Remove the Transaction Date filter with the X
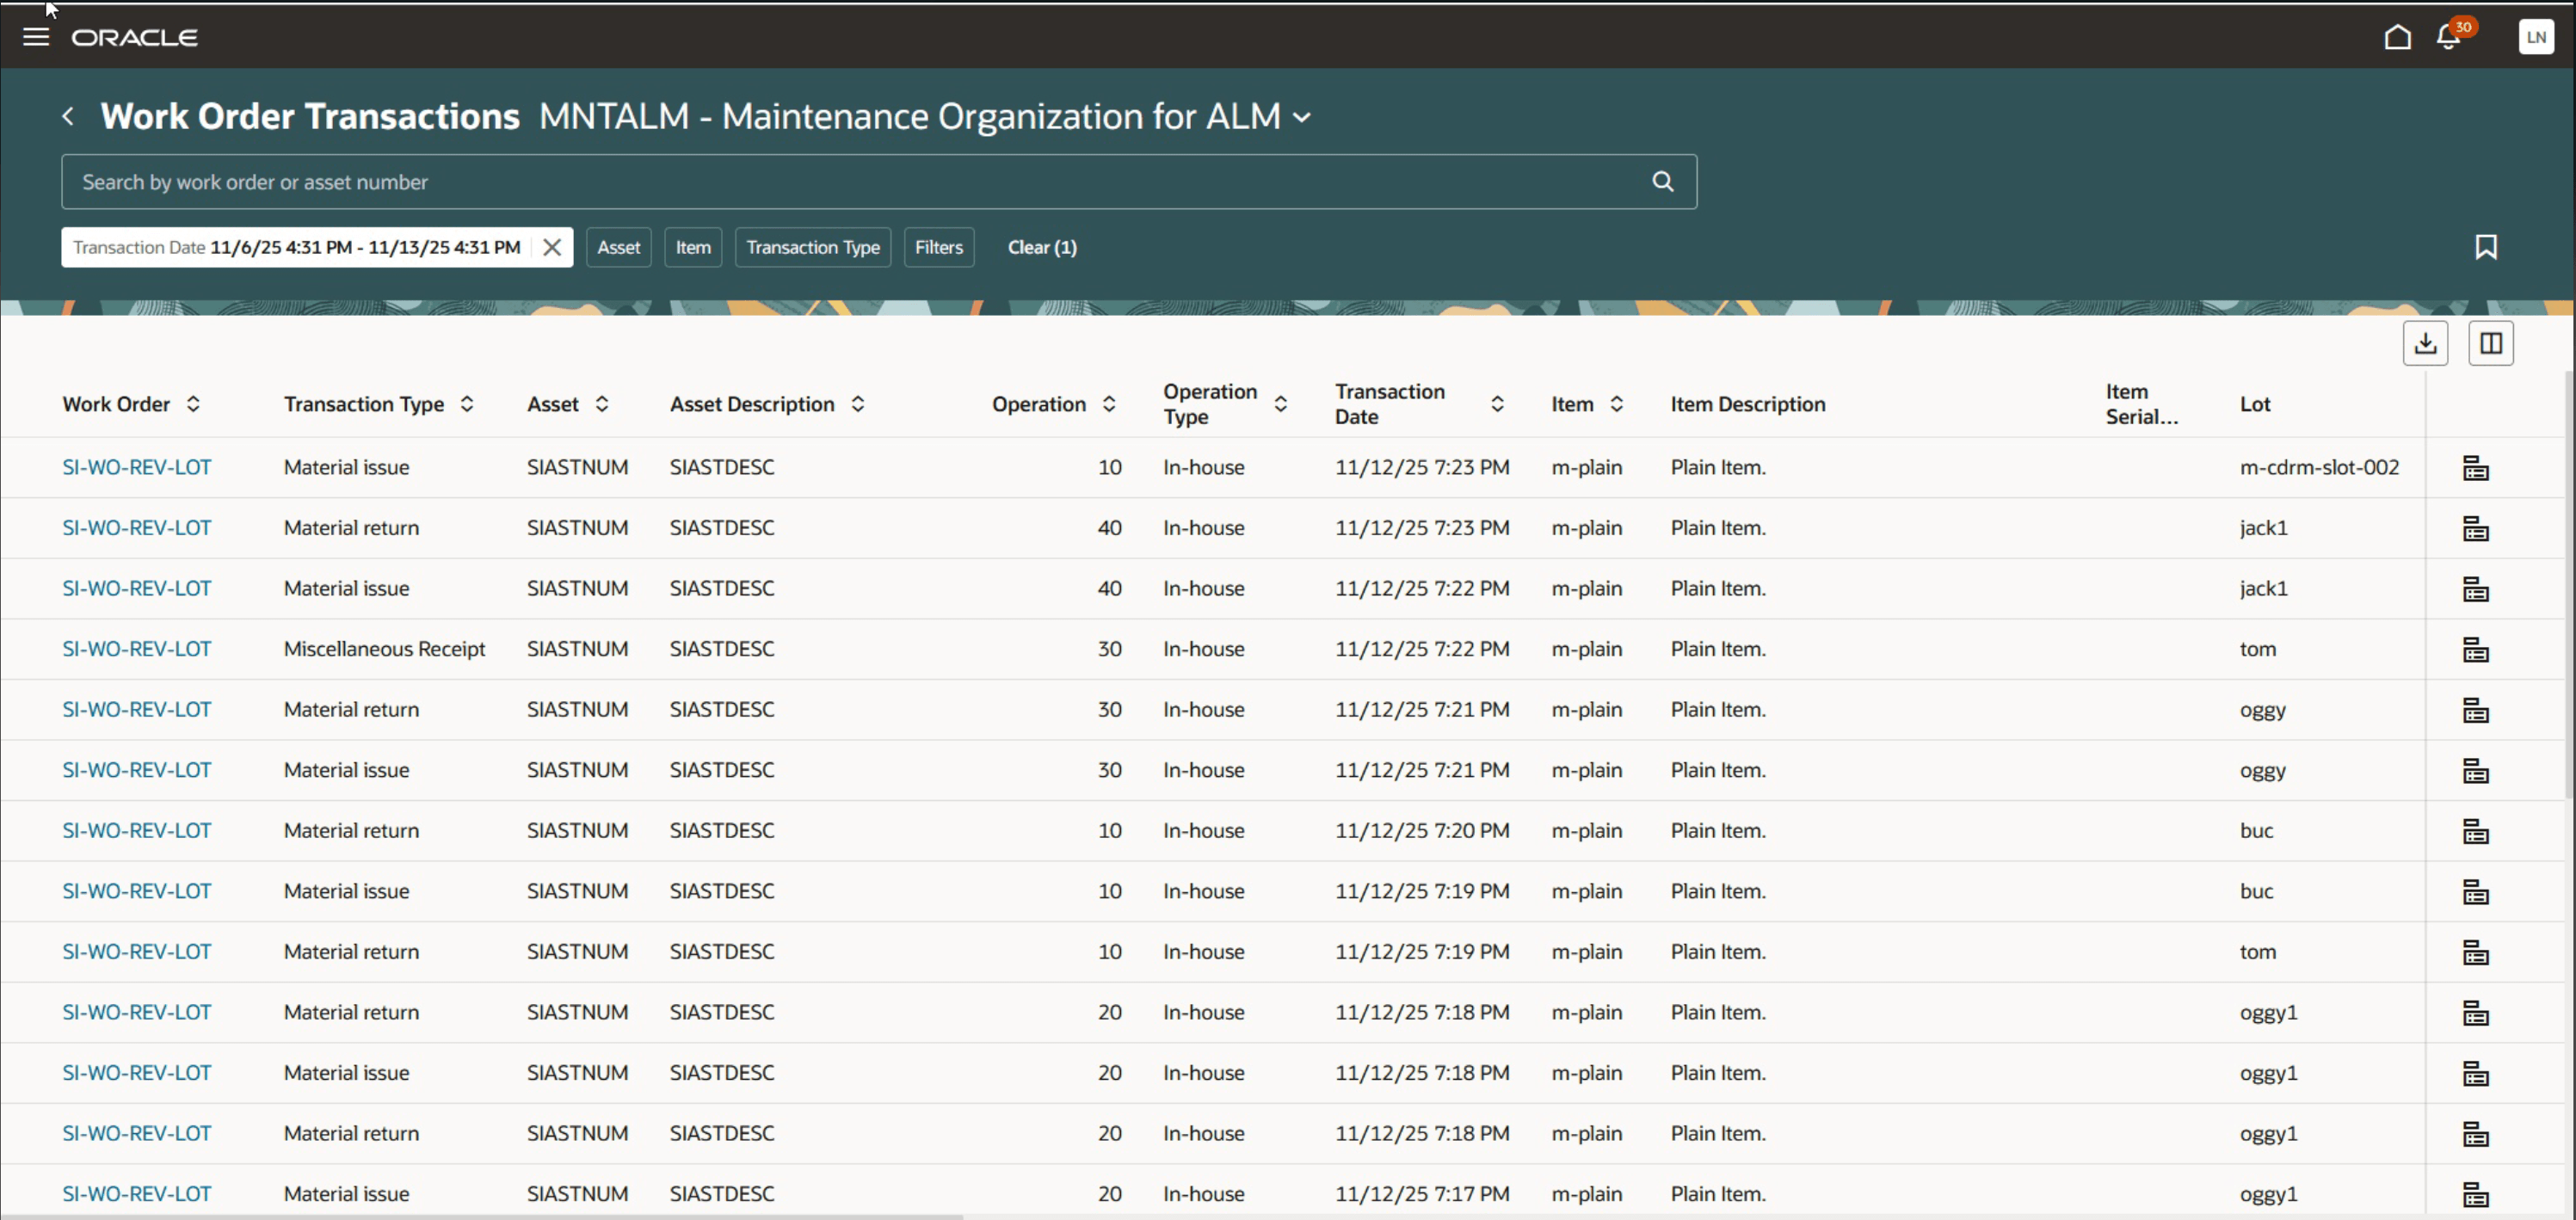 click(x=551, y=247)
